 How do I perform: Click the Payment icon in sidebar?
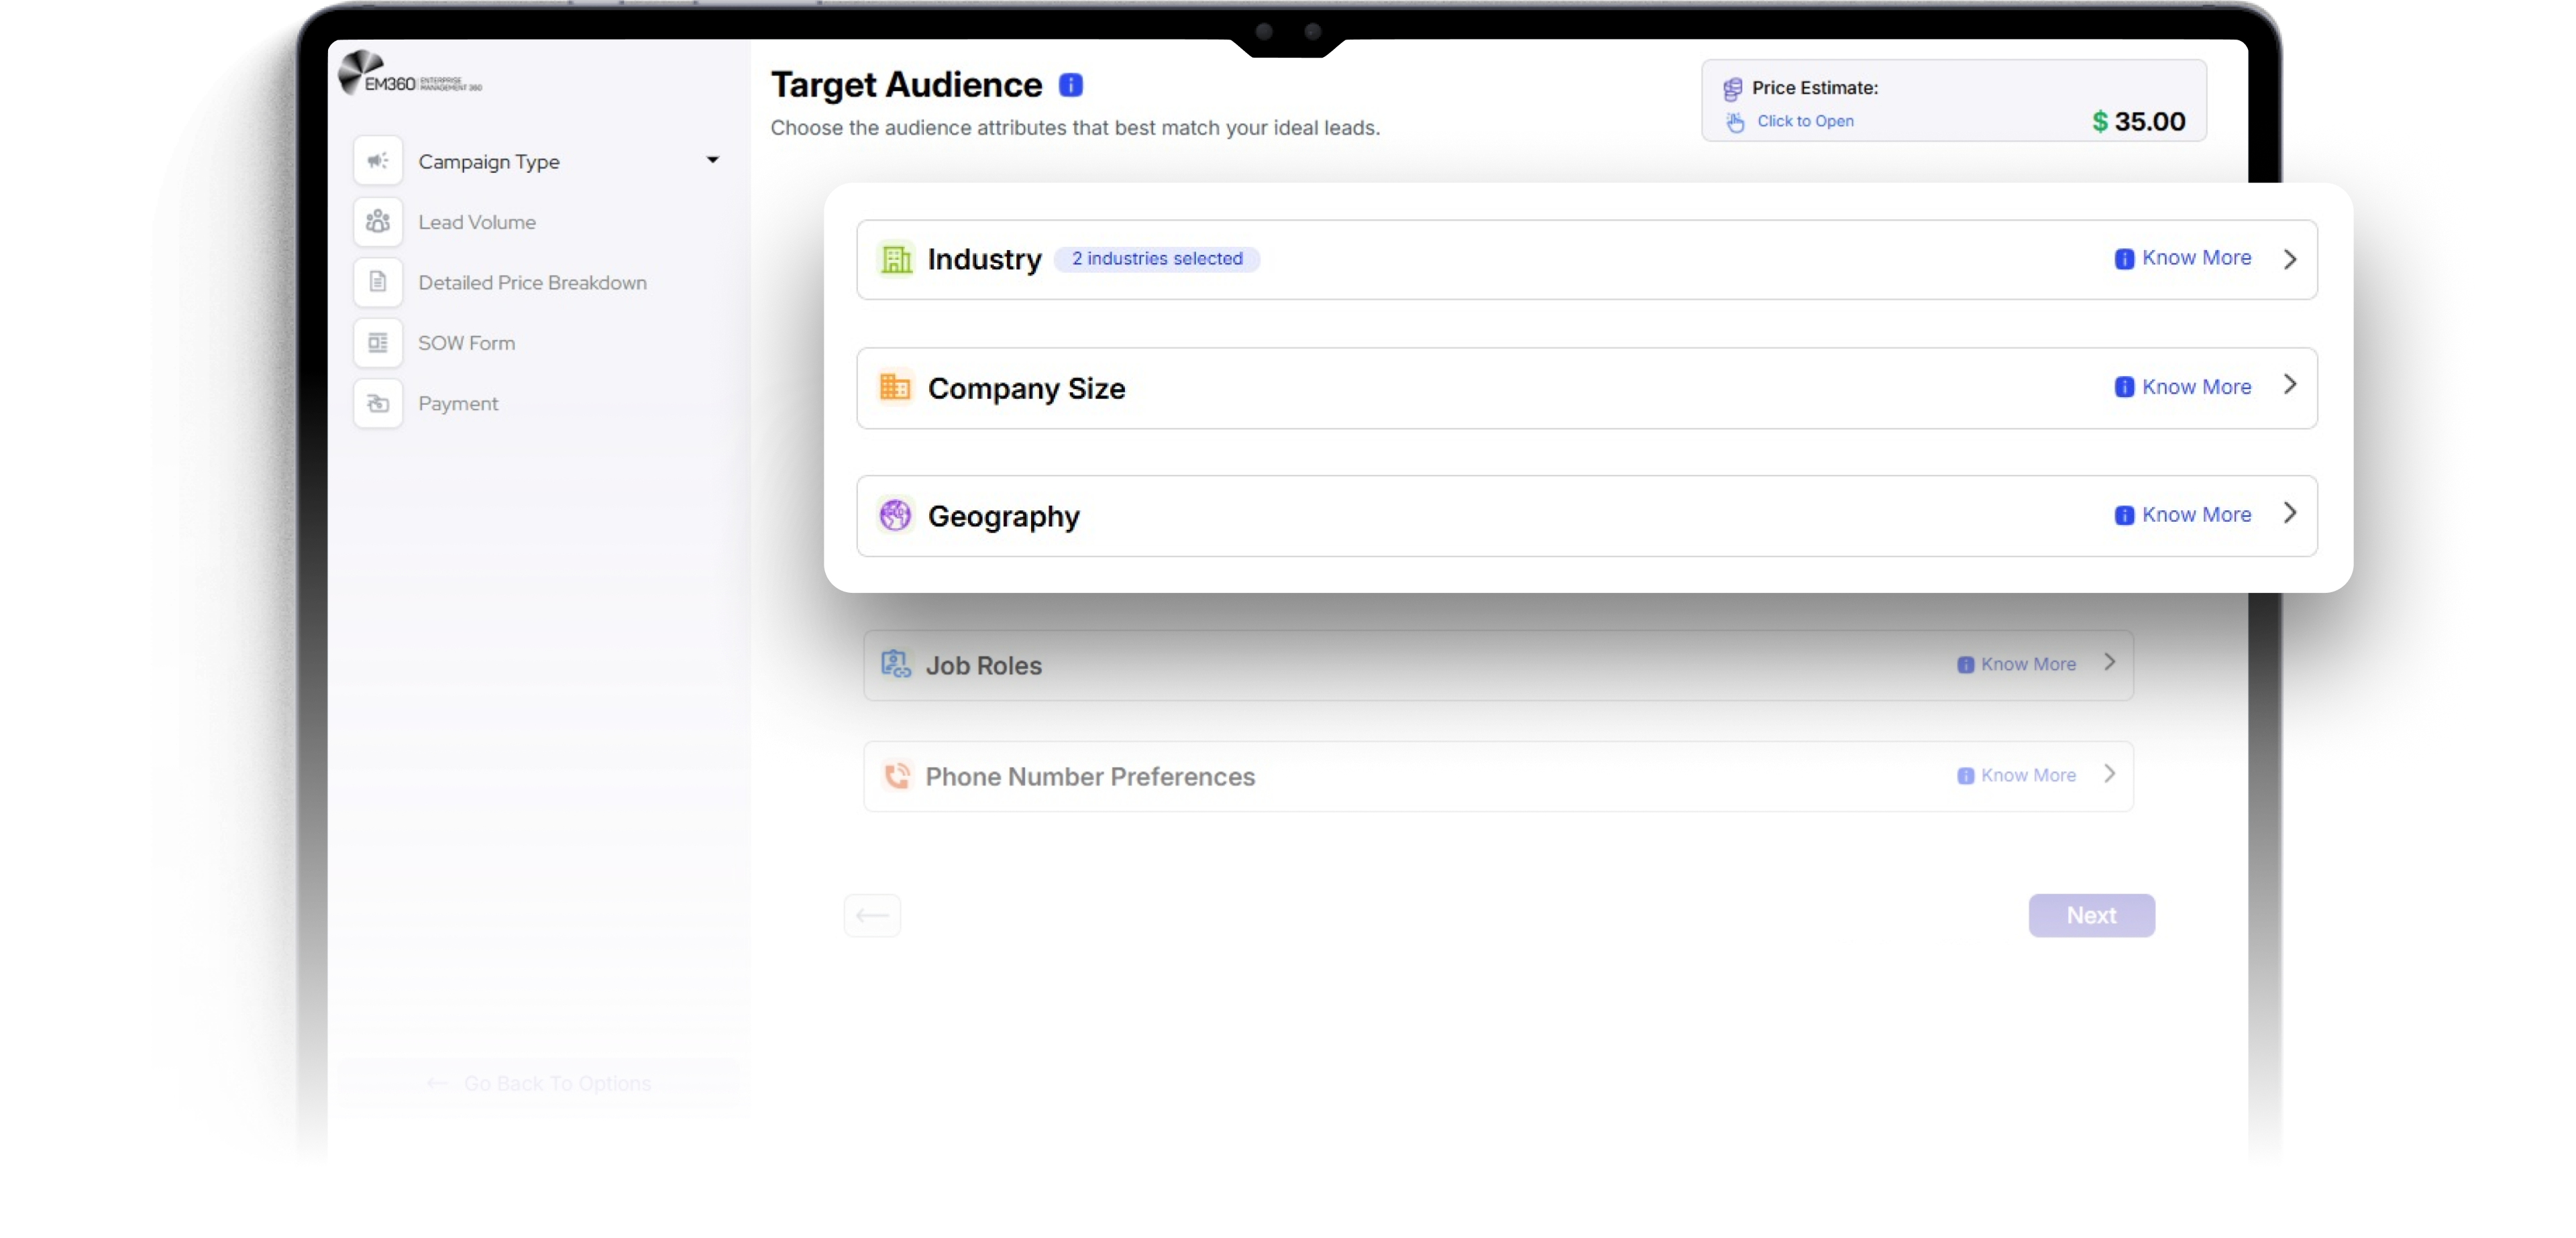pos(377,403)
